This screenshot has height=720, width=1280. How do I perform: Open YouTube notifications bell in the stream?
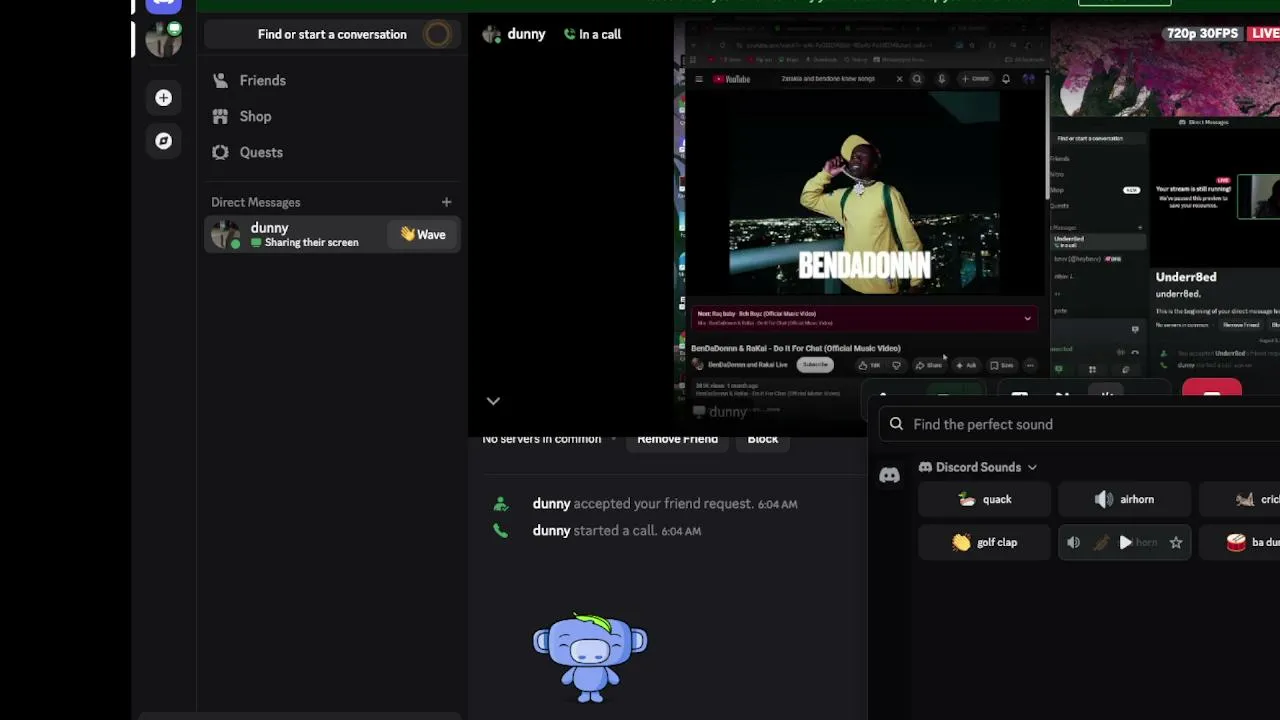(x=1006, y=79)
